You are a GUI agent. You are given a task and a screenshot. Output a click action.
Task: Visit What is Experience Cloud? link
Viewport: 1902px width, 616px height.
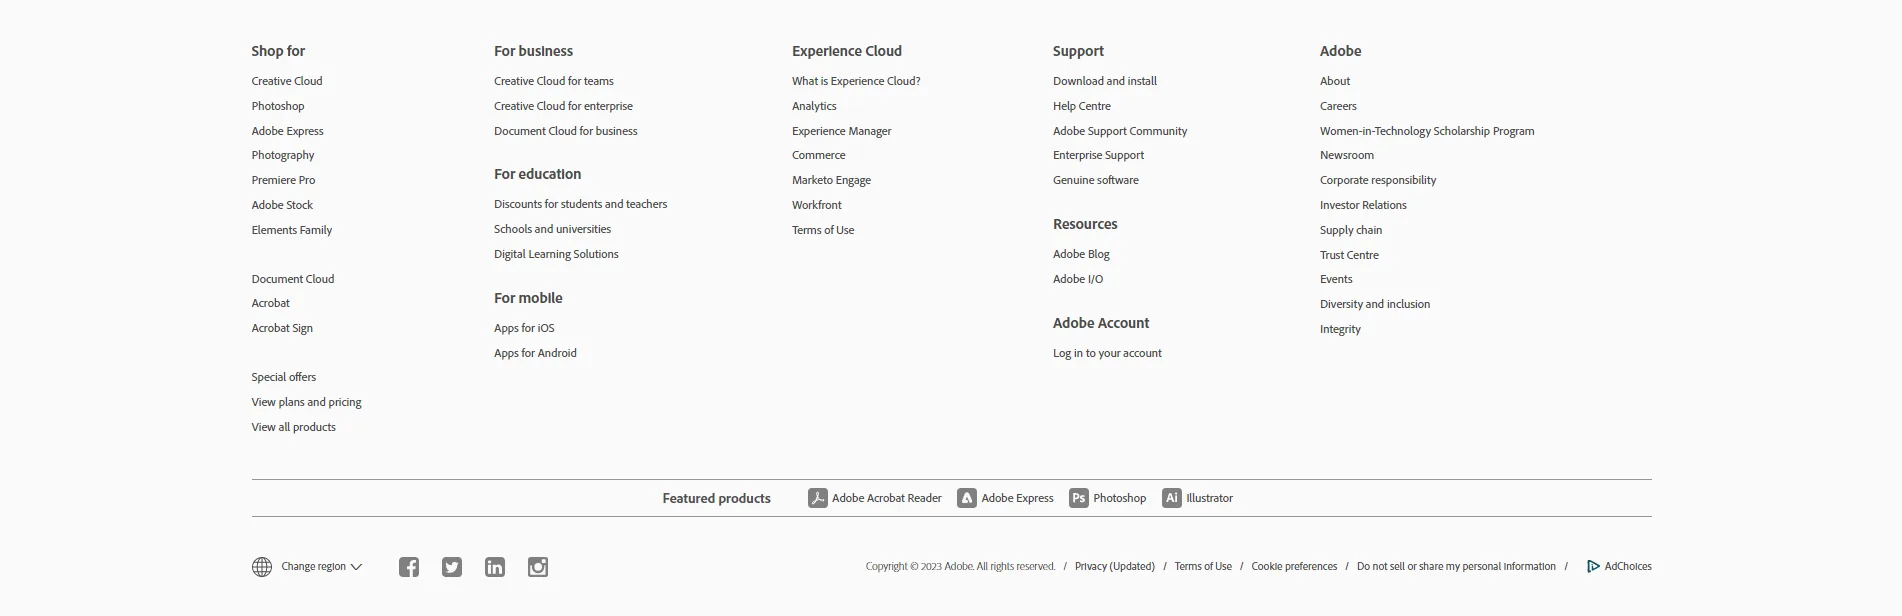(x=856, y=81)
